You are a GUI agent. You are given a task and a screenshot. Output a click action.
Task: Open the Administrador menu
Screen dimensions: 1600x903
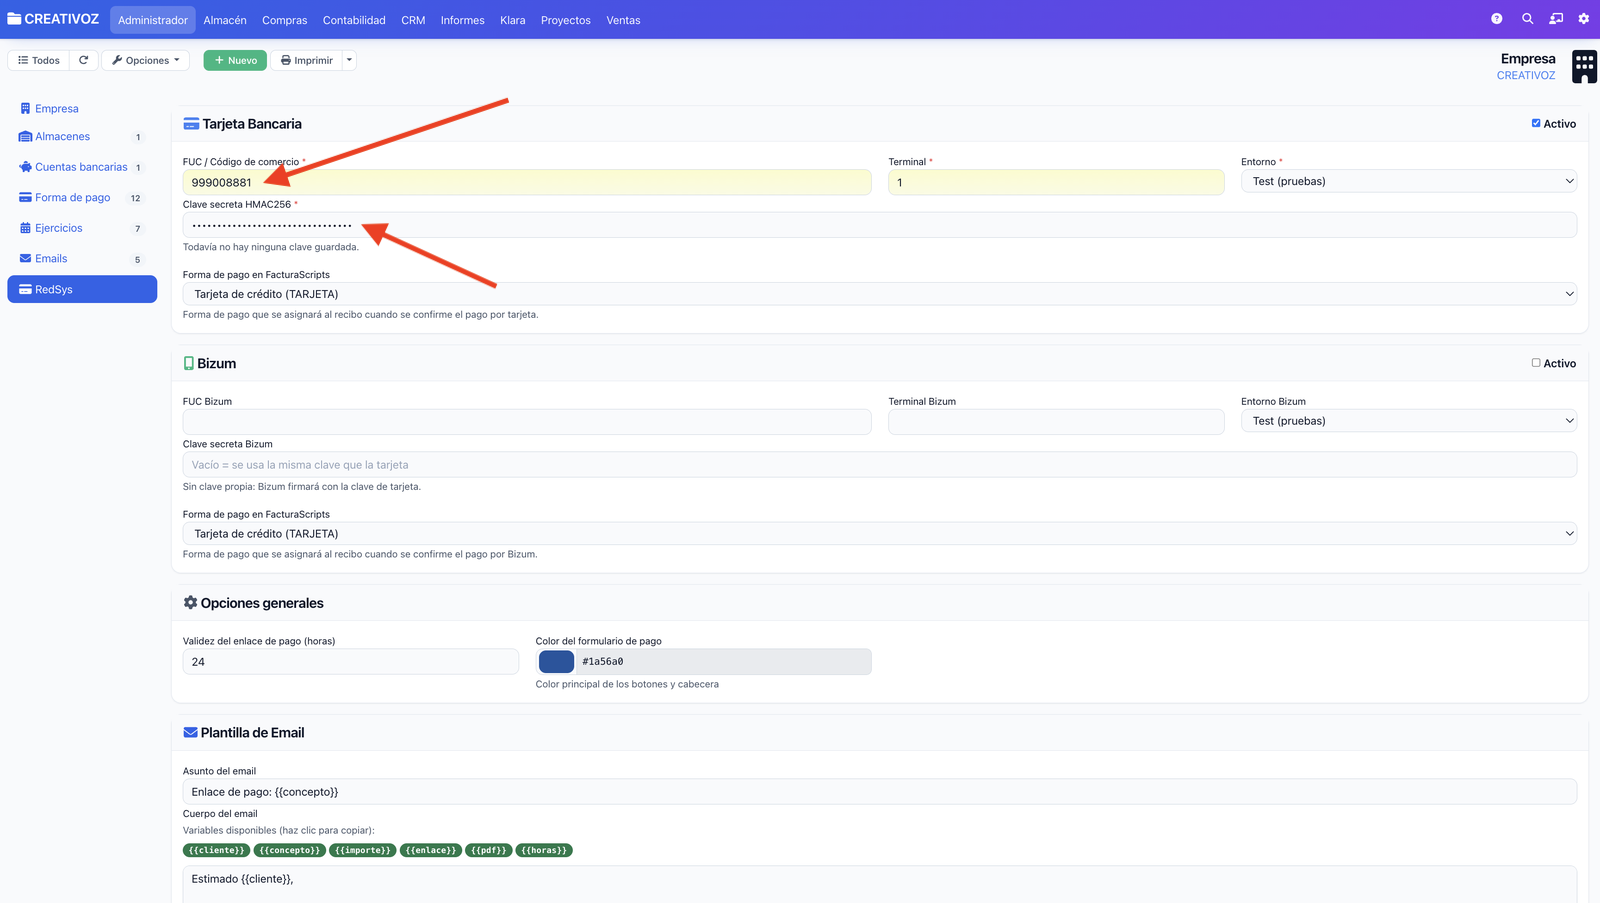(153, 20)
